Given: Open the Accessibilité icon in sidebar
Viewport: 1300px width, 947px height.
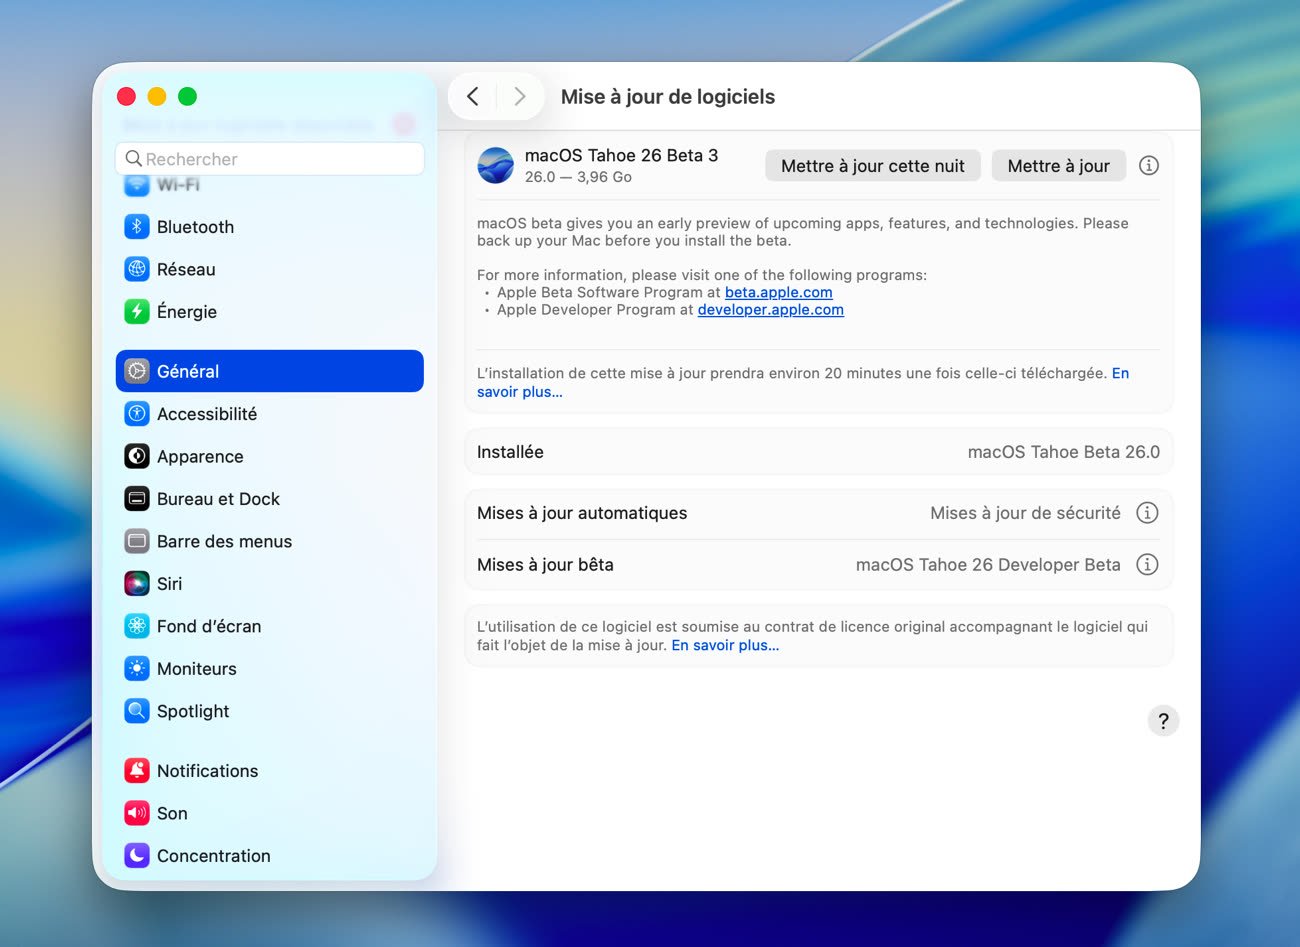Looking at the screenshot, I should click(137, 414).
